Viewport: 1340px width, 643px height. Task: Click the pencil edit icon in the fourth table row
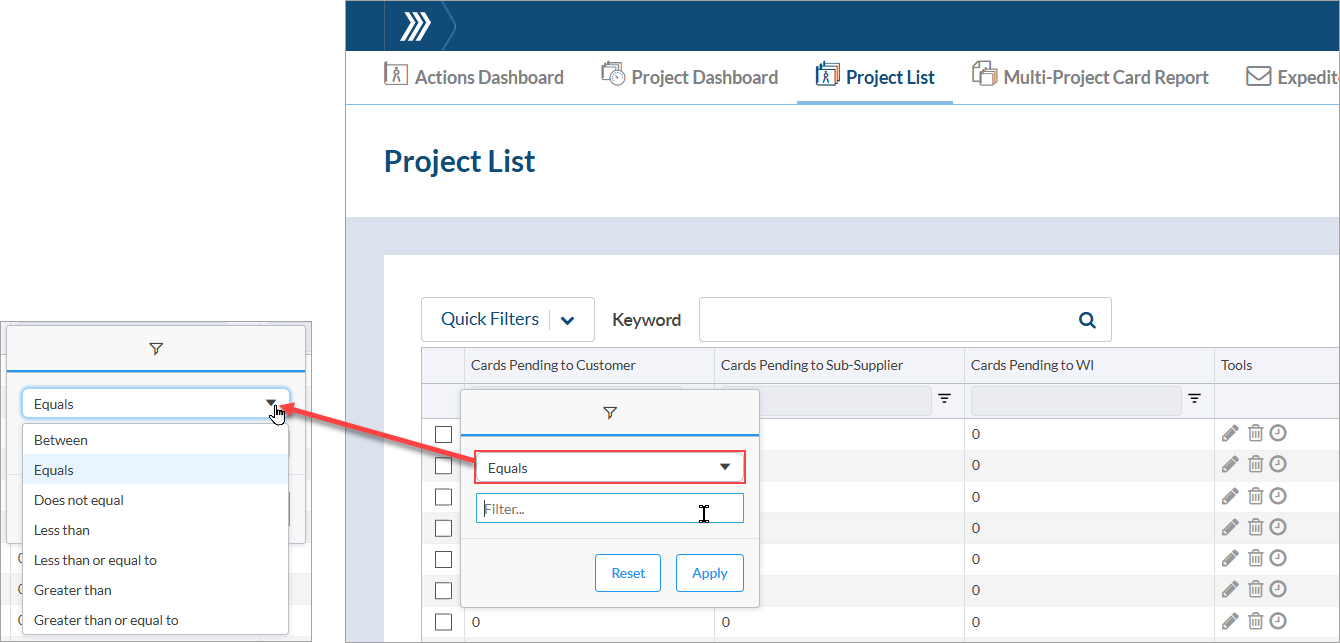click(x=1230, y=527)
